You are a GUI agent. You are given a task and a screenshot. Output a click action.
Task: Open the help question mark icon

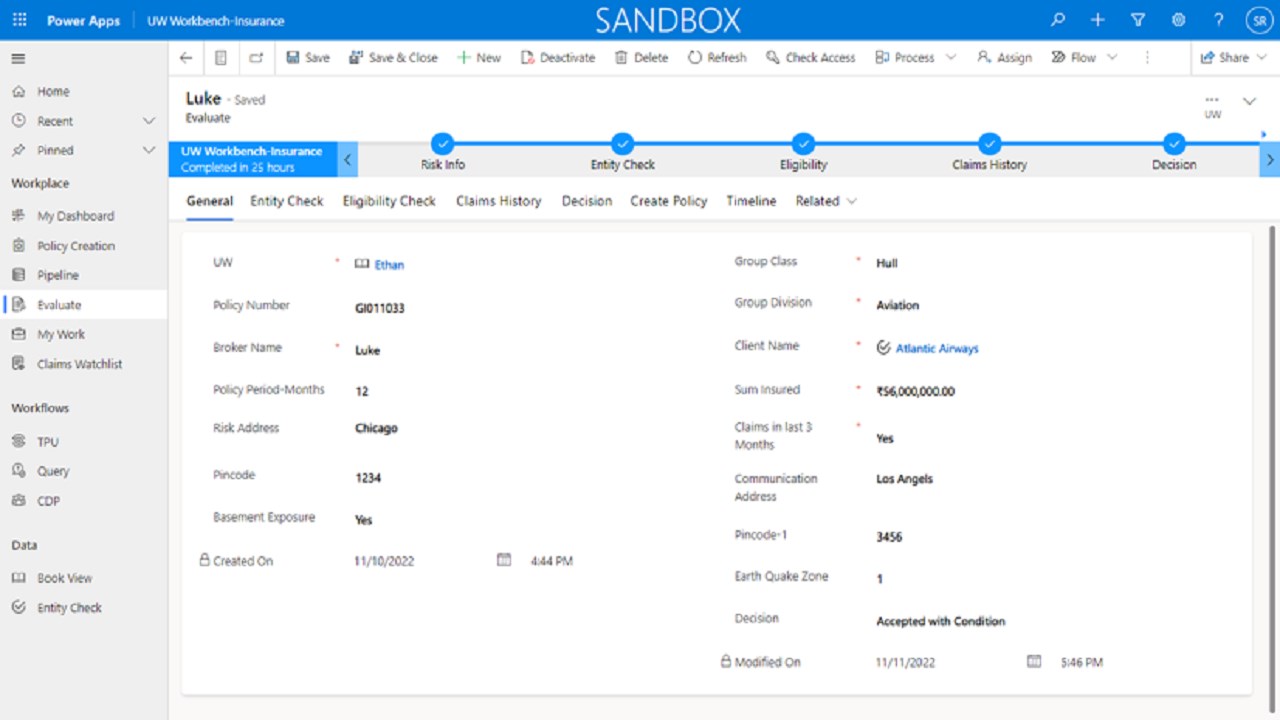tap(1218, 20)
